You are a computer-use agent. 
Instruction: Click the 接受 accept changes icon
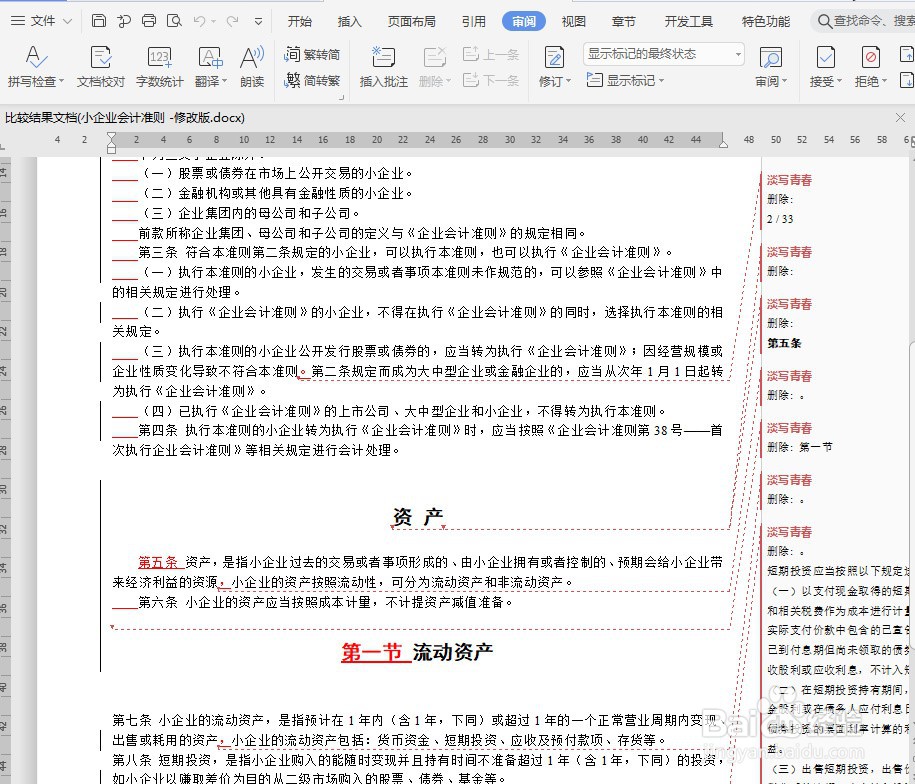(825, 57)
